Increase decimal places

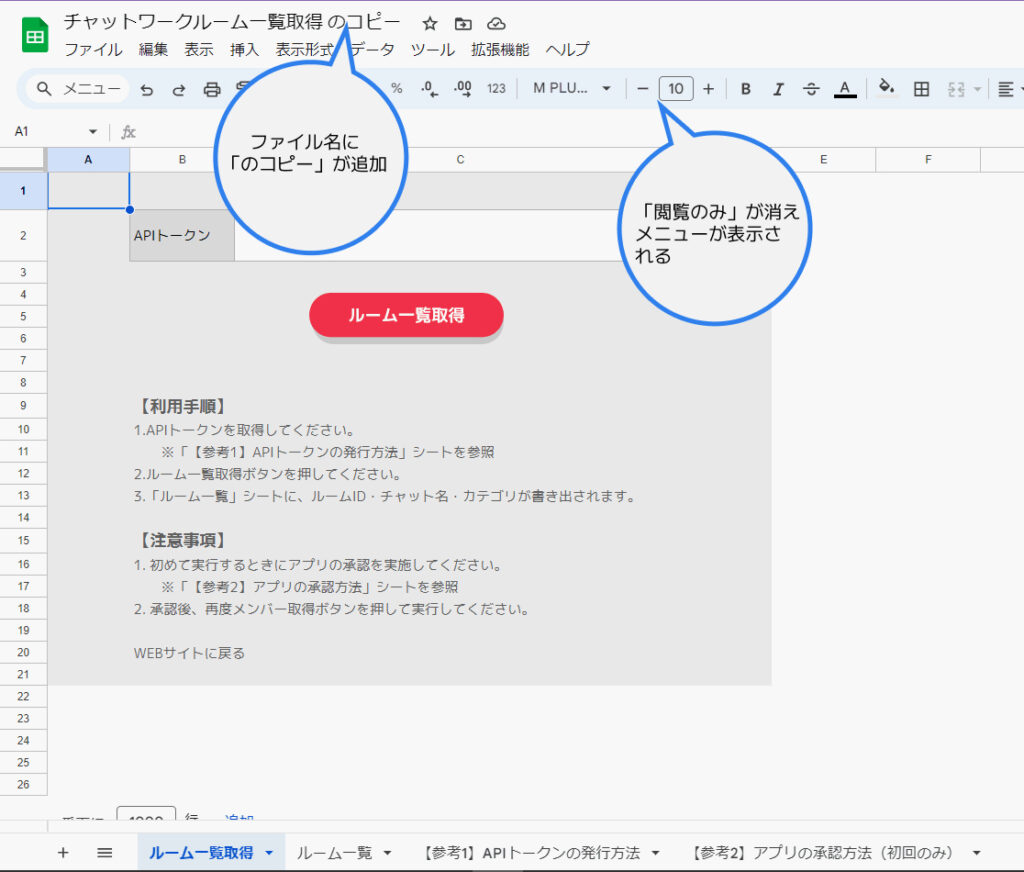coord(462,89)
